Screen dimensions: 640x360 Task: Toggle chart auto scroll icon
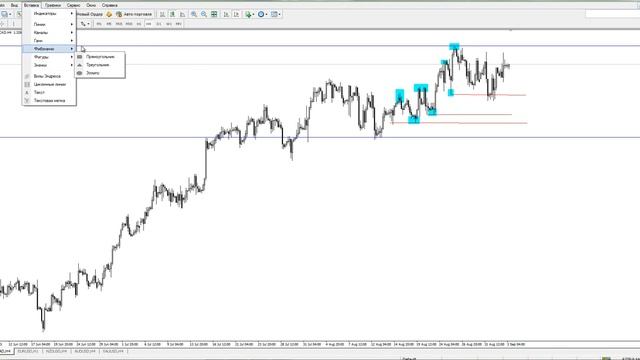226,14
